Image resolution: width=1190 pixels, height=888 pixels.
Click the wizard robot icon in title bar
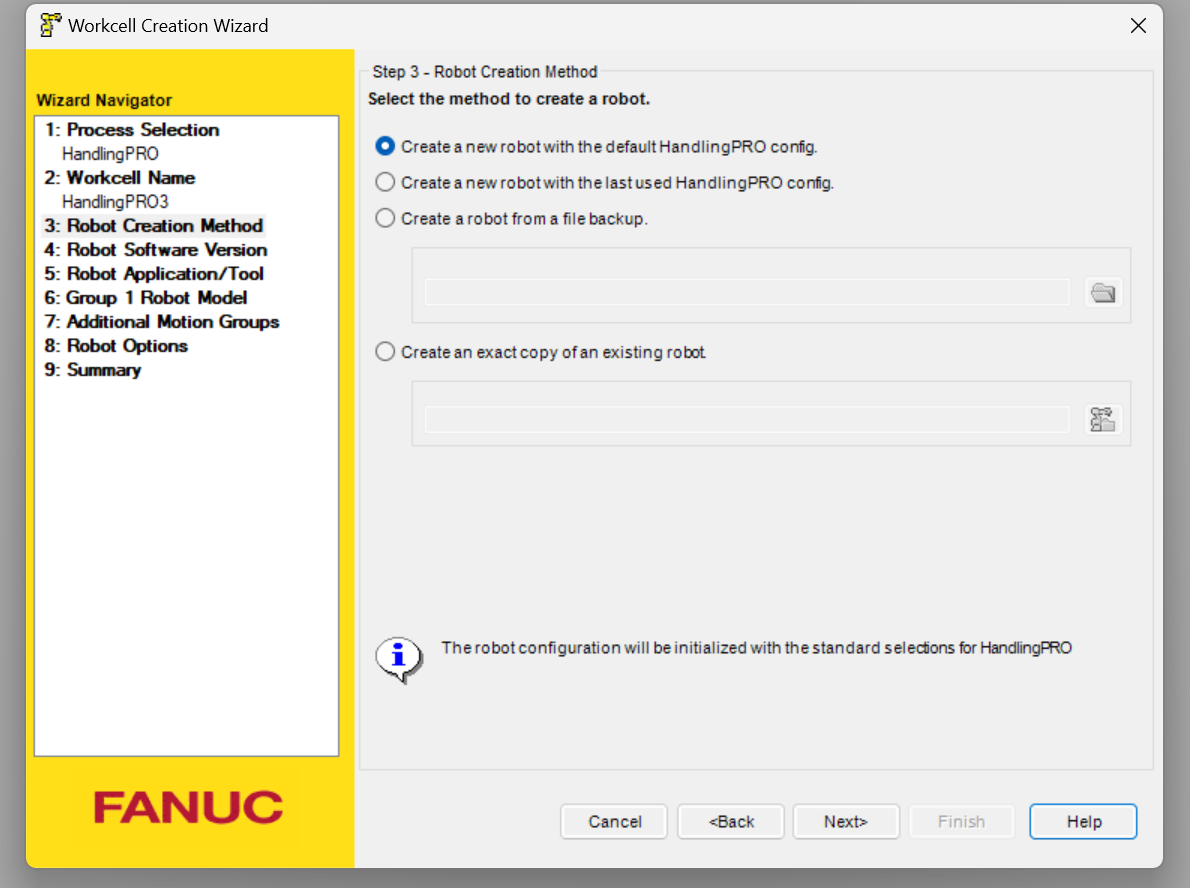tap(50, 25)
